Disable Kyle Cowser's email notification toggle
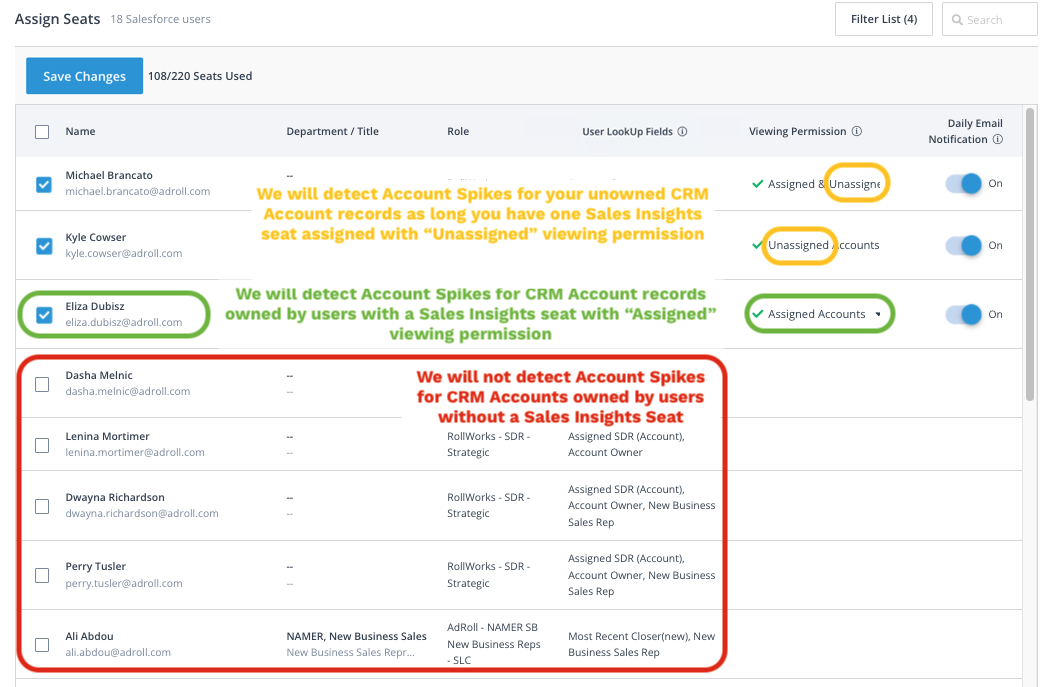 click(x=964, y=246)
